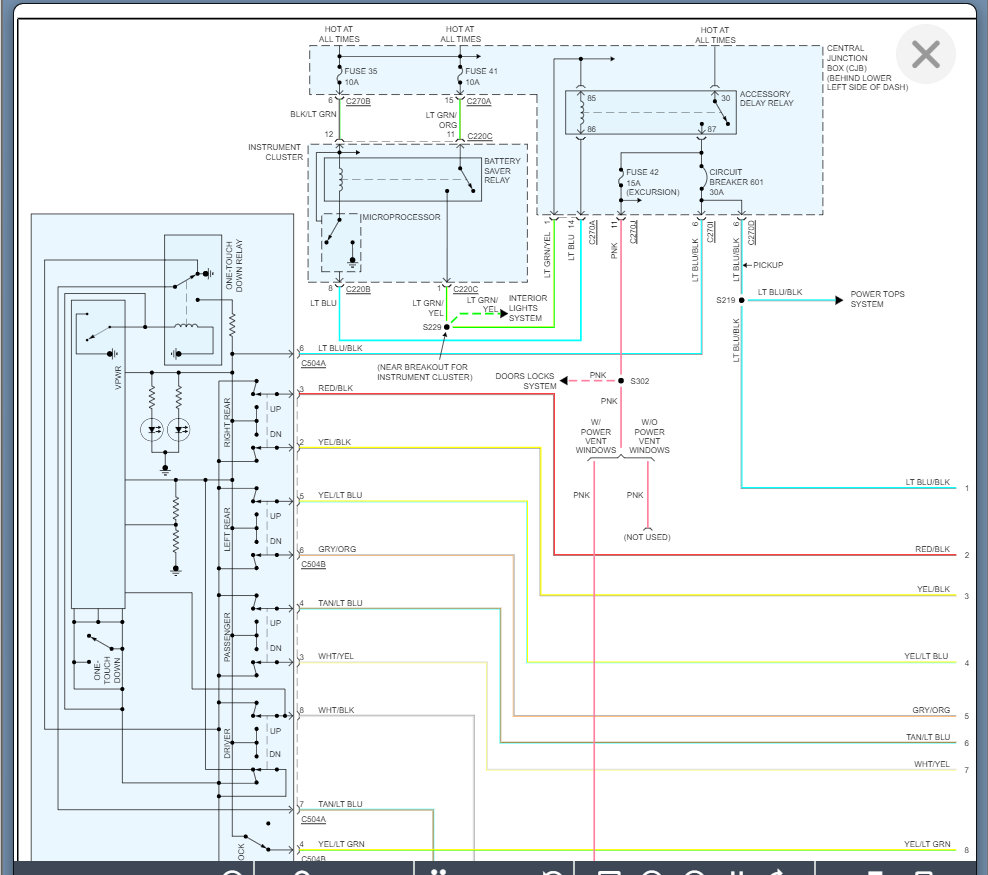Click the GRY/ORG wire label at right edge
Image resolution: width=988 pixels, height=875 pixels.
930,709
